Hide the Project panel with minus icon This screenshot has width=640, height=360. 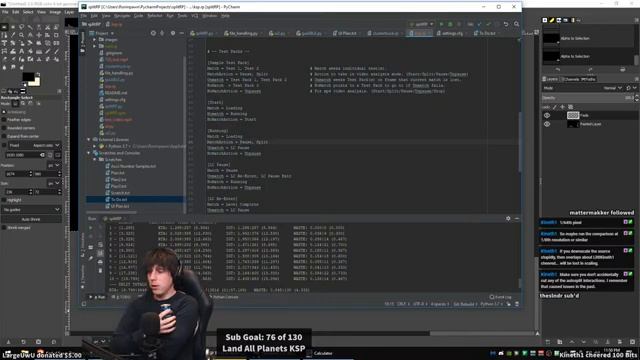[x=182, y=33]
